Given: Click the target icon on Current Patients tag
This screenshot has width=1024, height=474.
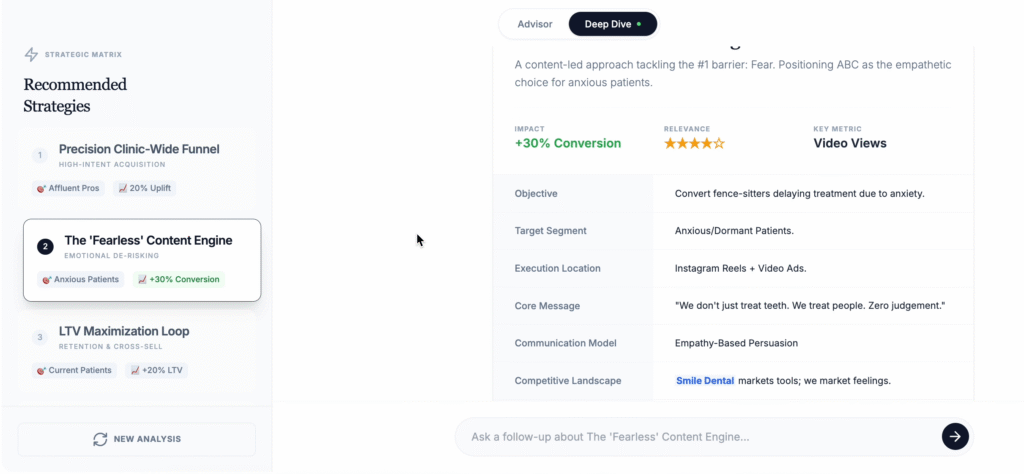Looking at the screenshot, I should [x=42, y=370].
